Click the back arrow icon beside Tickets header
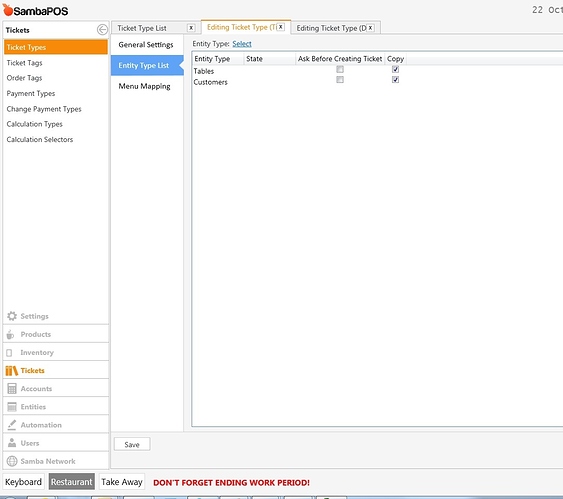The width and height of the screenshot is (563, 499). (x=102, y=29)
